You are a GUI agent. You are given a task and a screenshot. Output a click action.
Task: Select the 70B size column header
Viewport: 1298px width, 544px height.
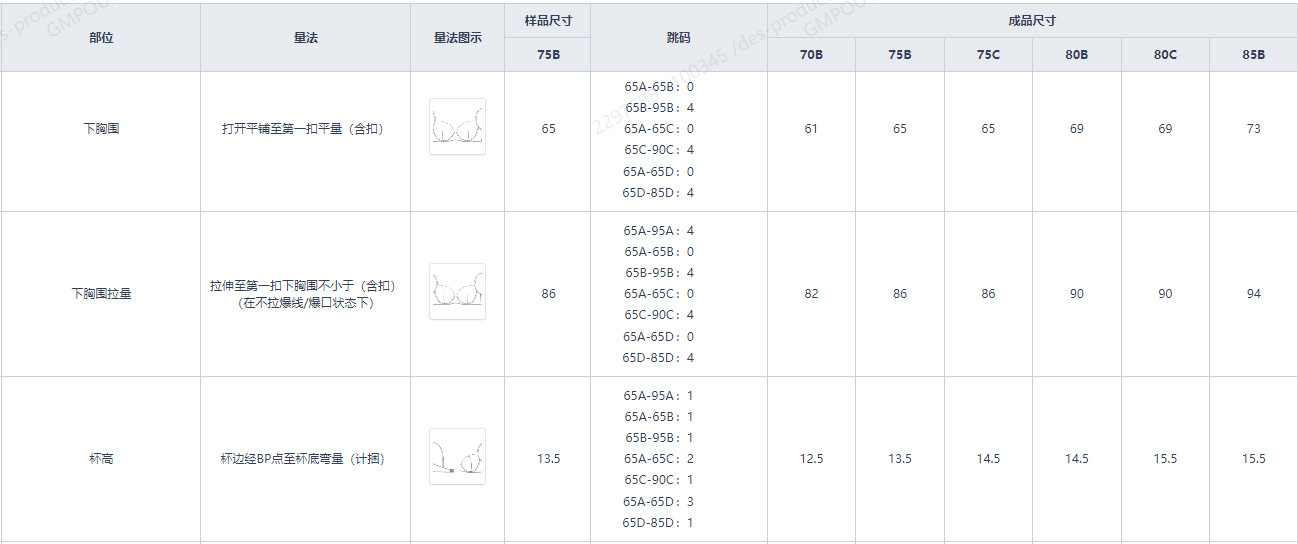tap(811, 55)
